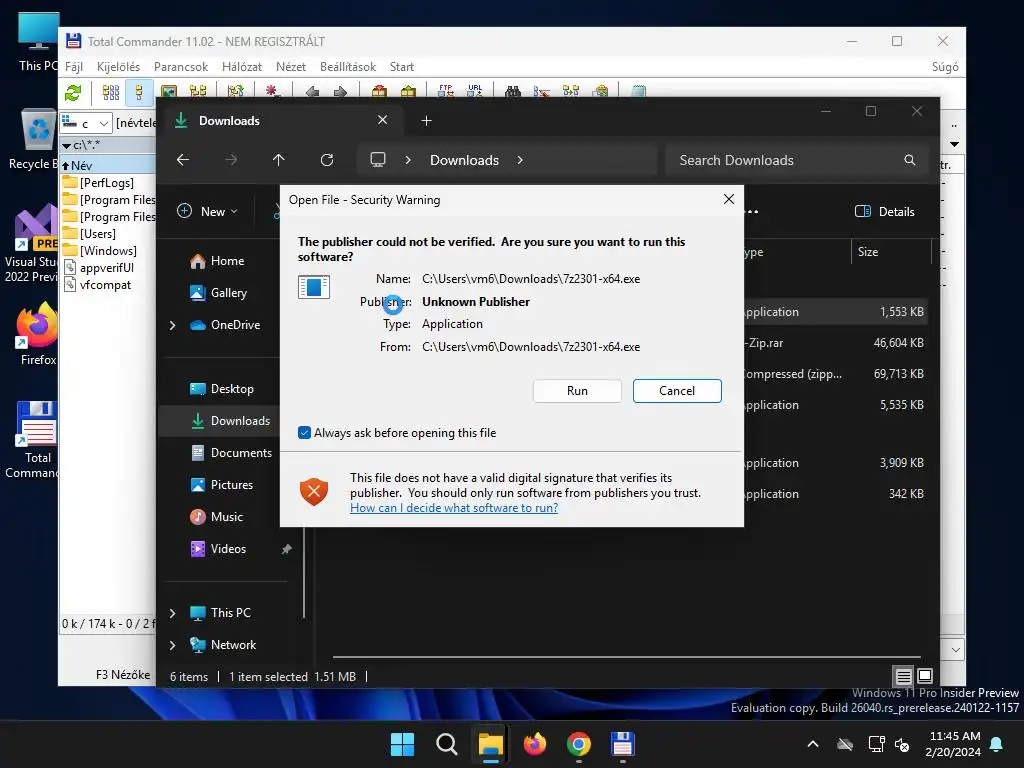Open FTP connection toolbar icon

[446, 91]
